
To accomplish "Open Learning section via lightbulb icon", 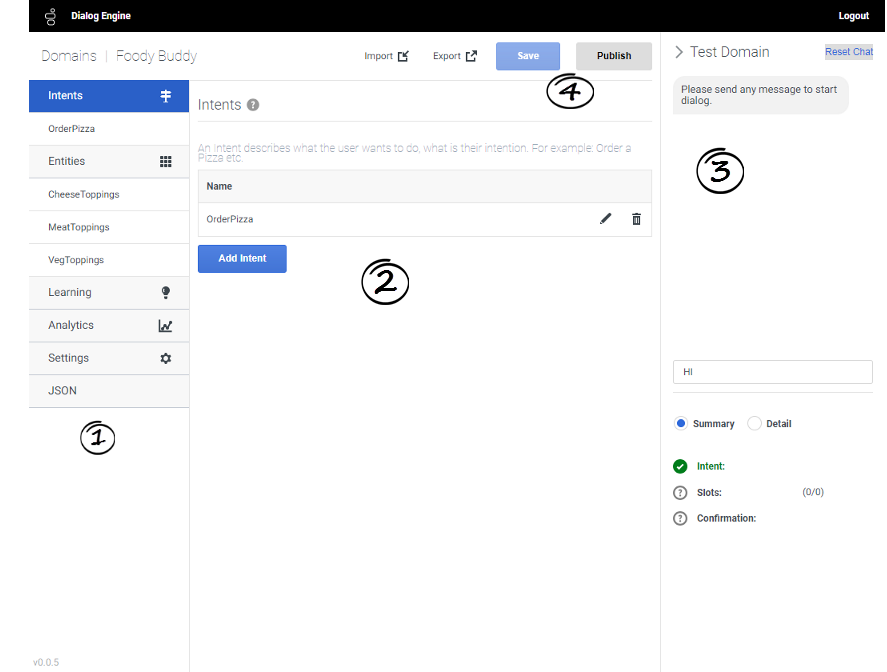I will [166, 293].
